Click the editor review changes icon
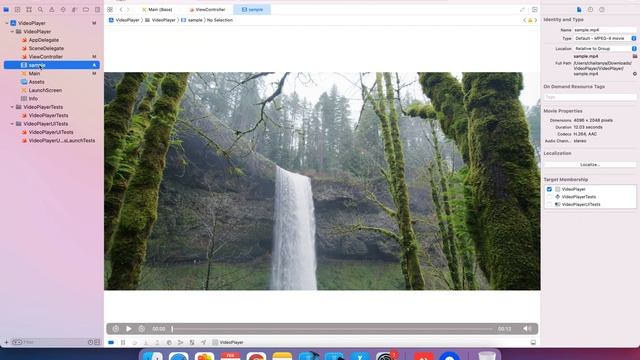The width and height of the screenshot is (640, 360). coord(522,9)
